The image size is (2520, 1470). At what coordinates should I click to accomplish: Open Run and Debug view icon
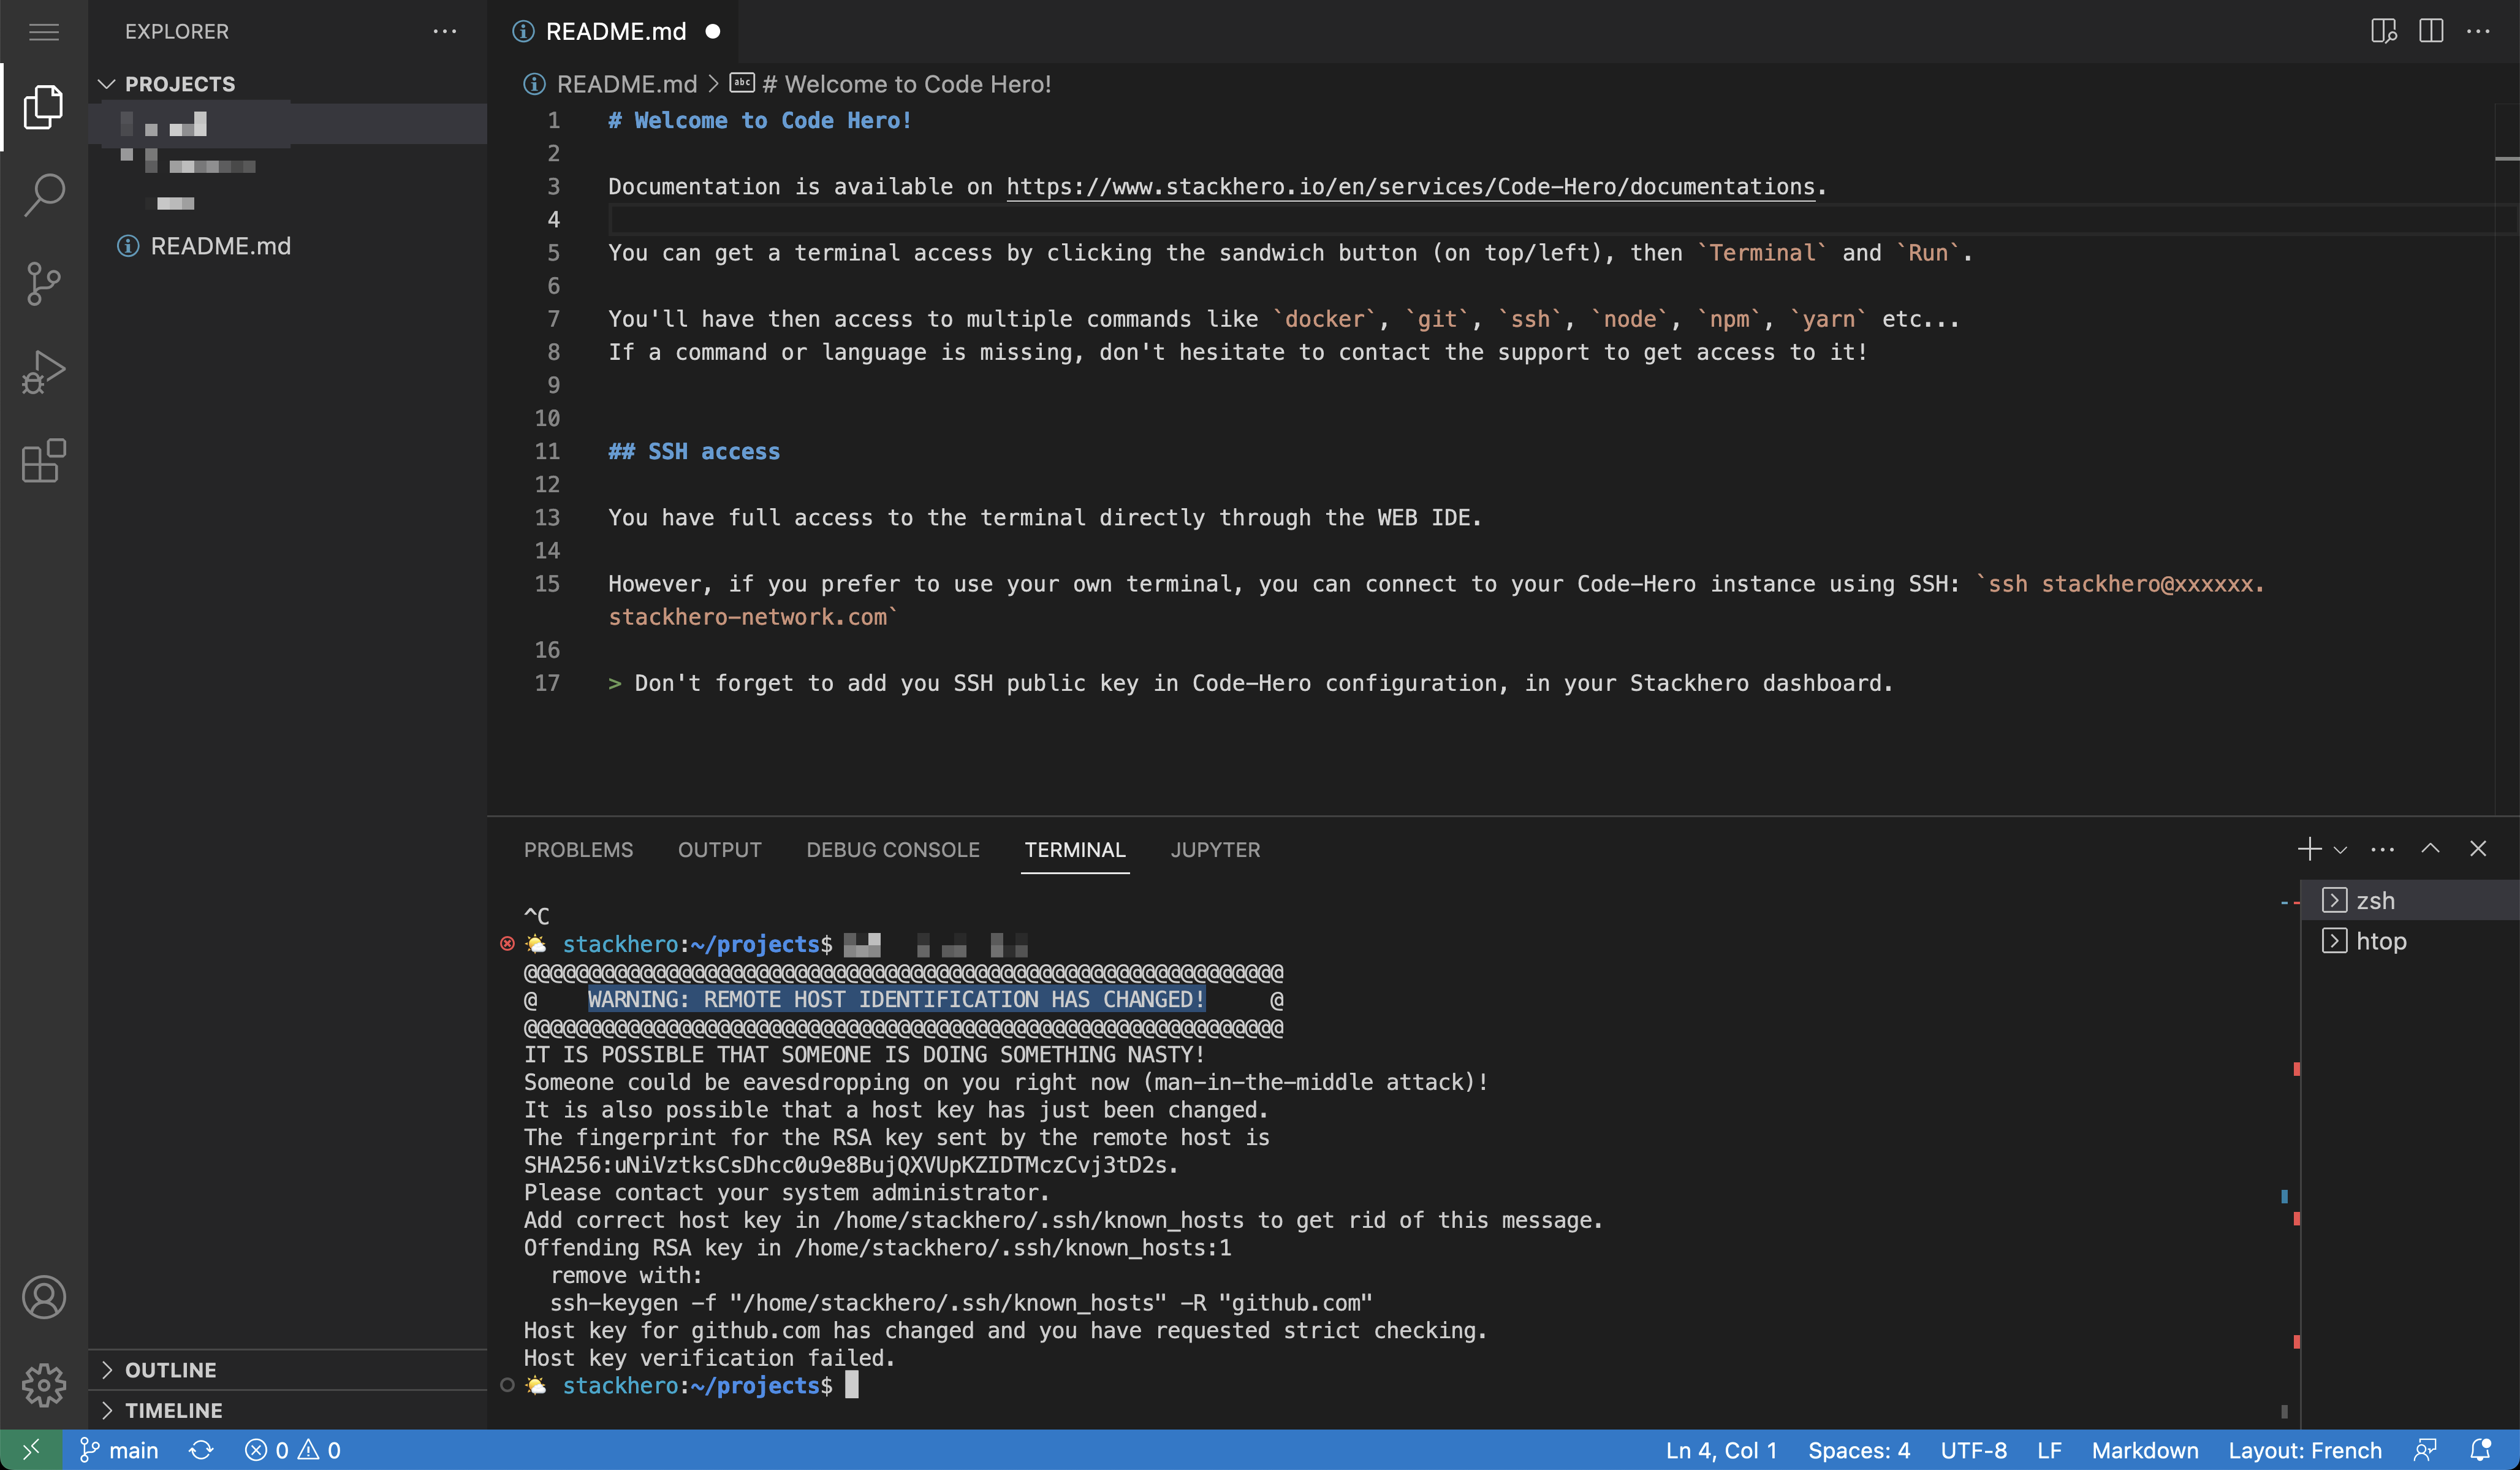(x=44, y=372)
